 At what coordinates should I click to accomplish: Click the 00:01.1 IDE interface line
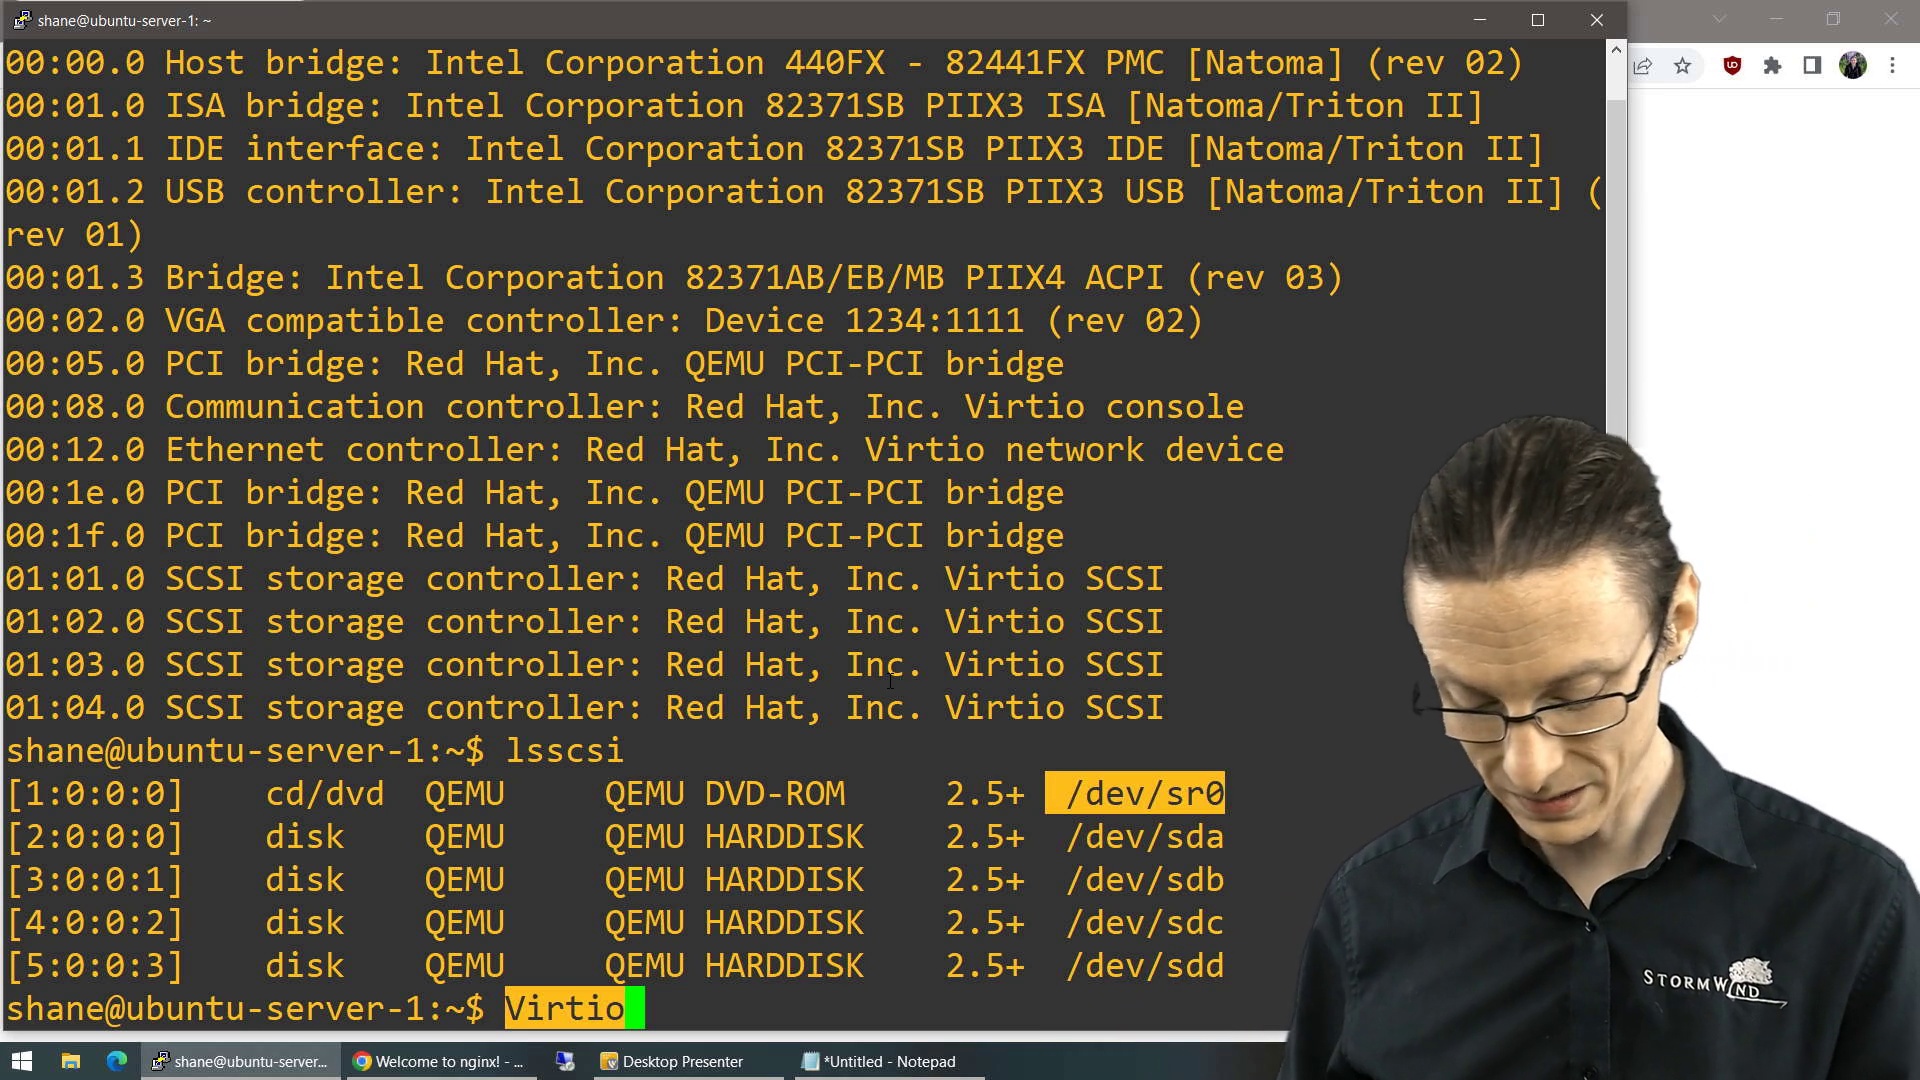click(775, 148)
